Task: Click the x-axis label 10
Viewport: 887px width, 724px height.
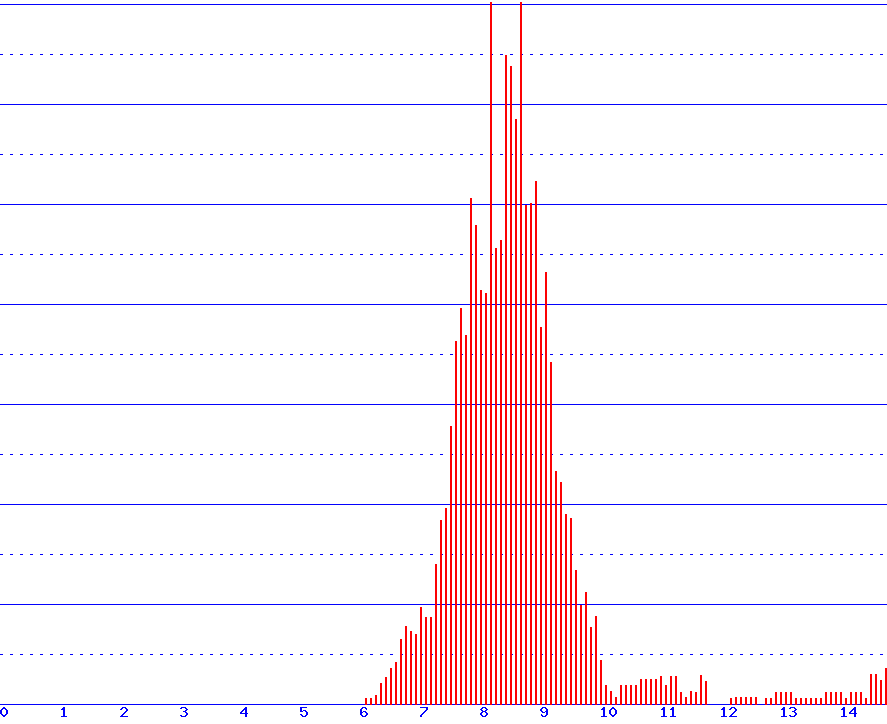Action: click(608, 712)
